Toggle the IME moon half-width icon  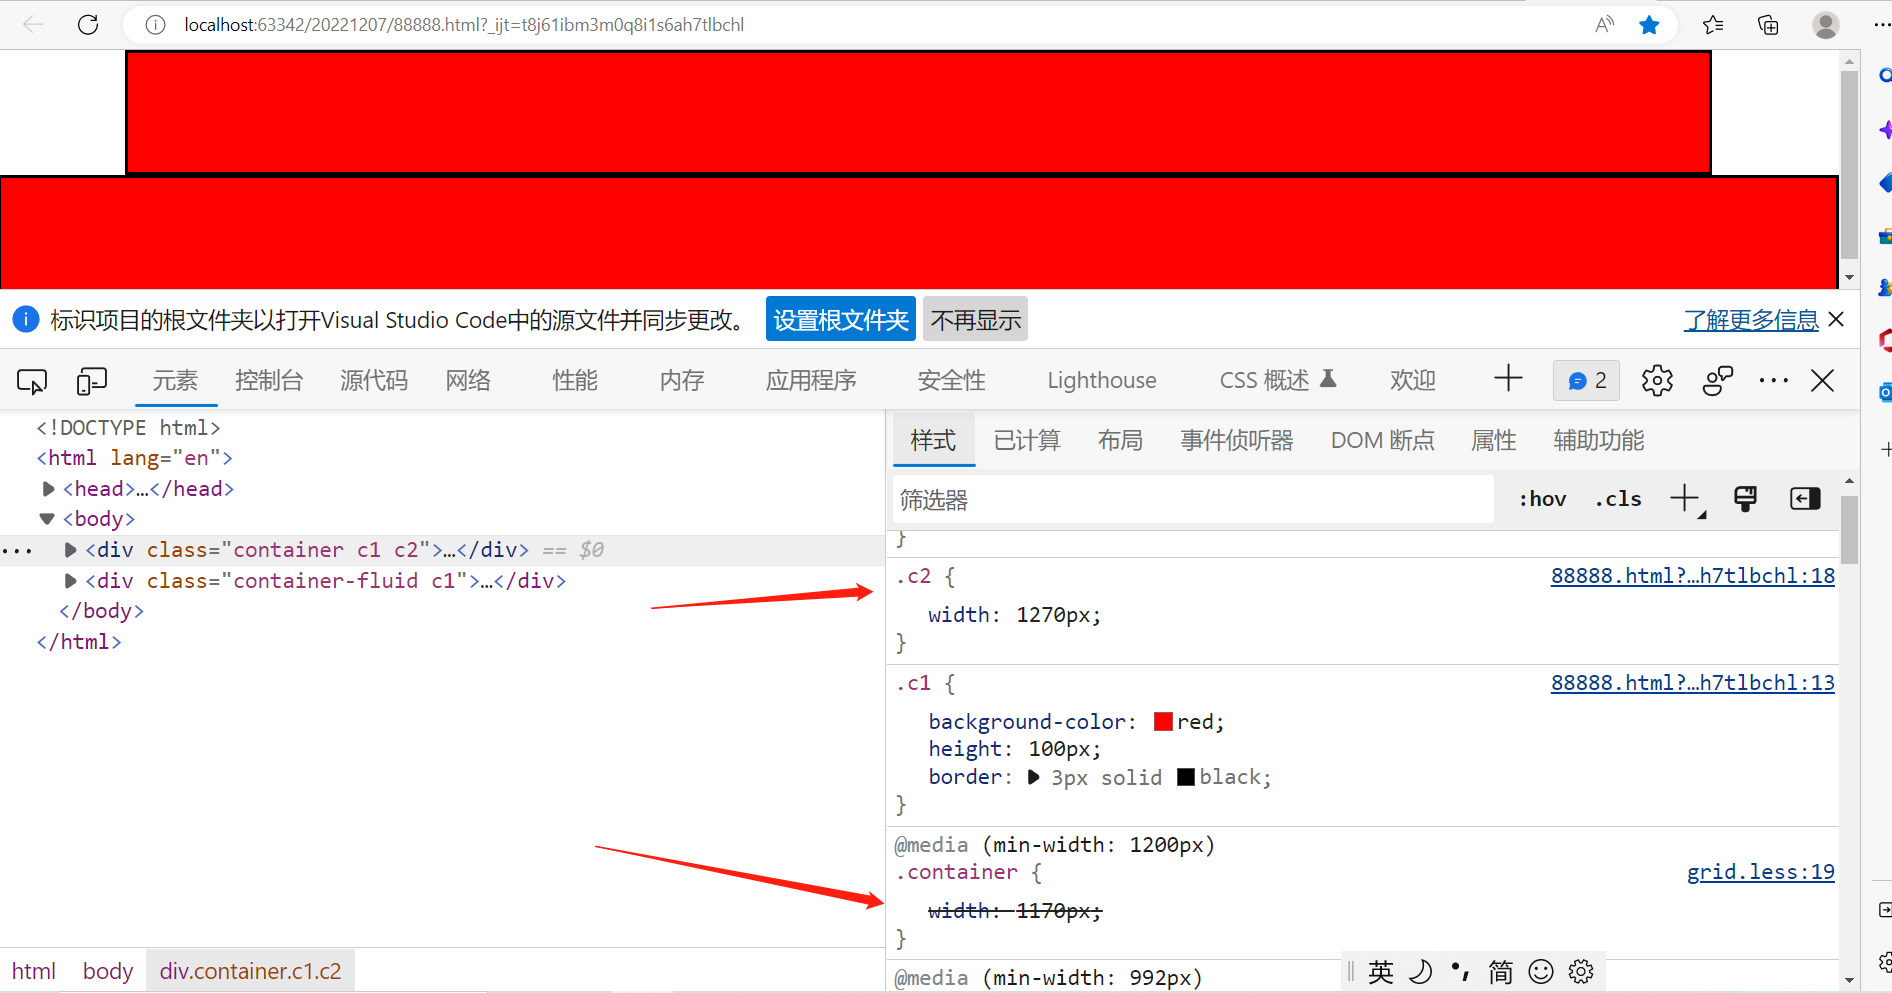coord(1420,972)
